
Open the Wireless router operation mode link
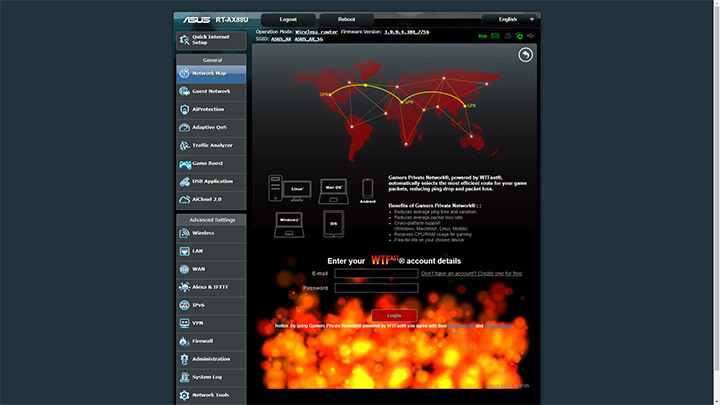[316, 32]
